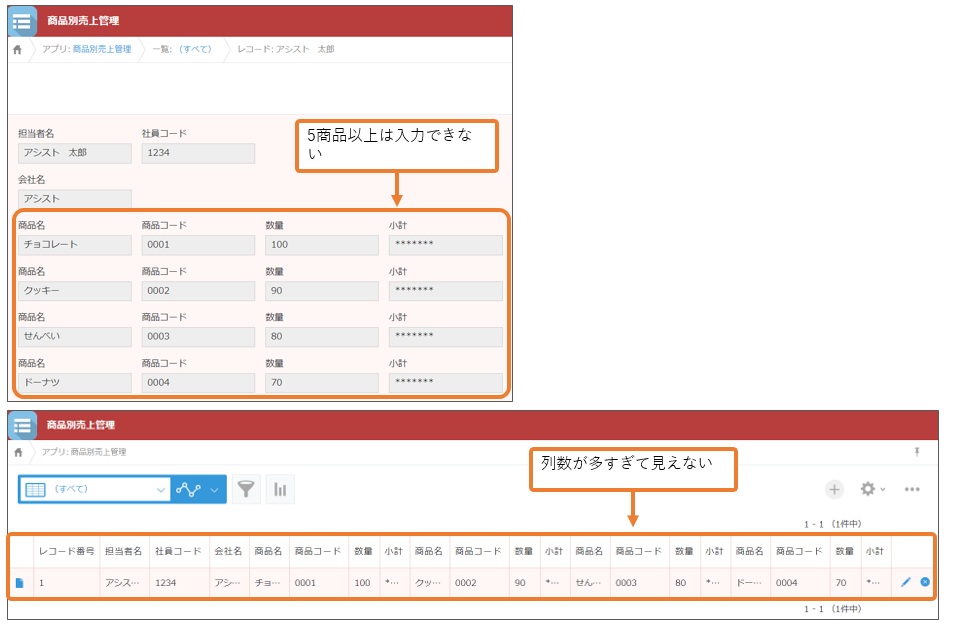The height and width of the screenshot is (635, 957).
Task: Click the app menu icon in the bottom list view header
Action: (x=22, y=426)
